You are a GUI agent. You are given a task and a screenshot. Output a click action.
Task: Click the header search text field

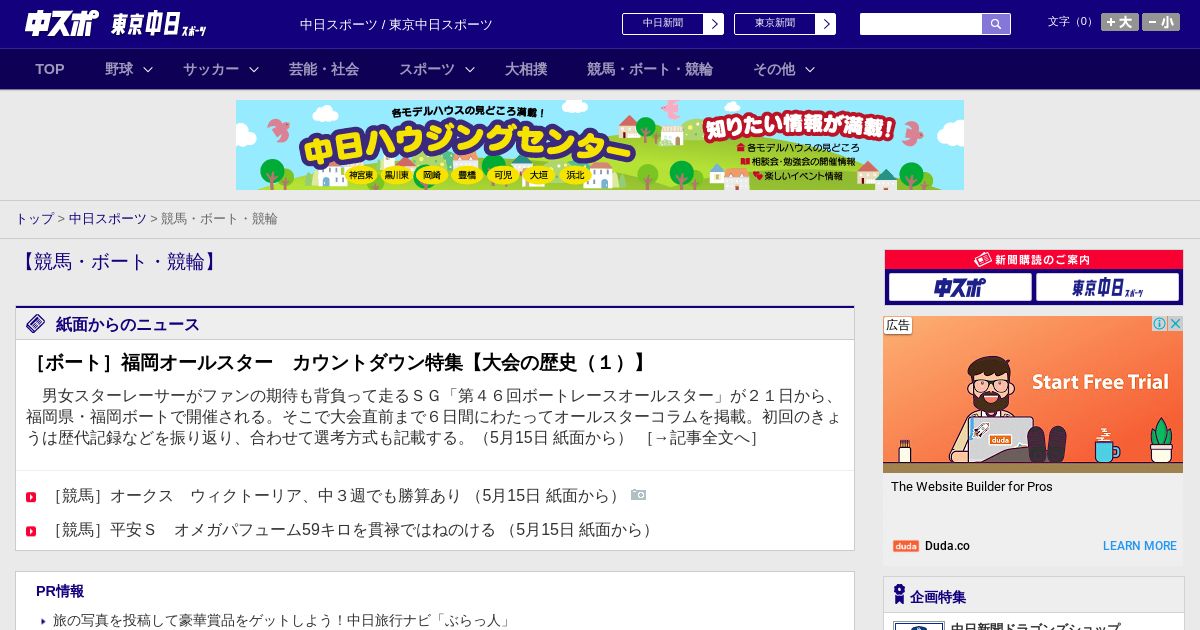tap(921, 24)
